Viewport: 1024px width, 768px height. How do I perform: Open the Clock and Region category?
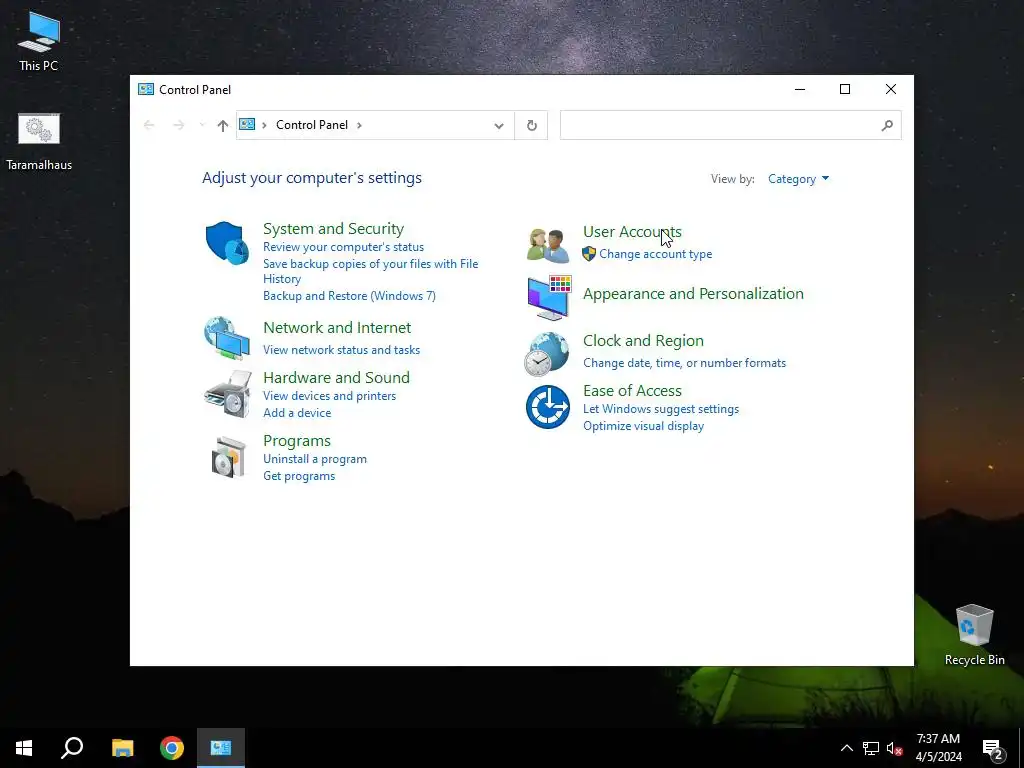[x=643, y=341]
